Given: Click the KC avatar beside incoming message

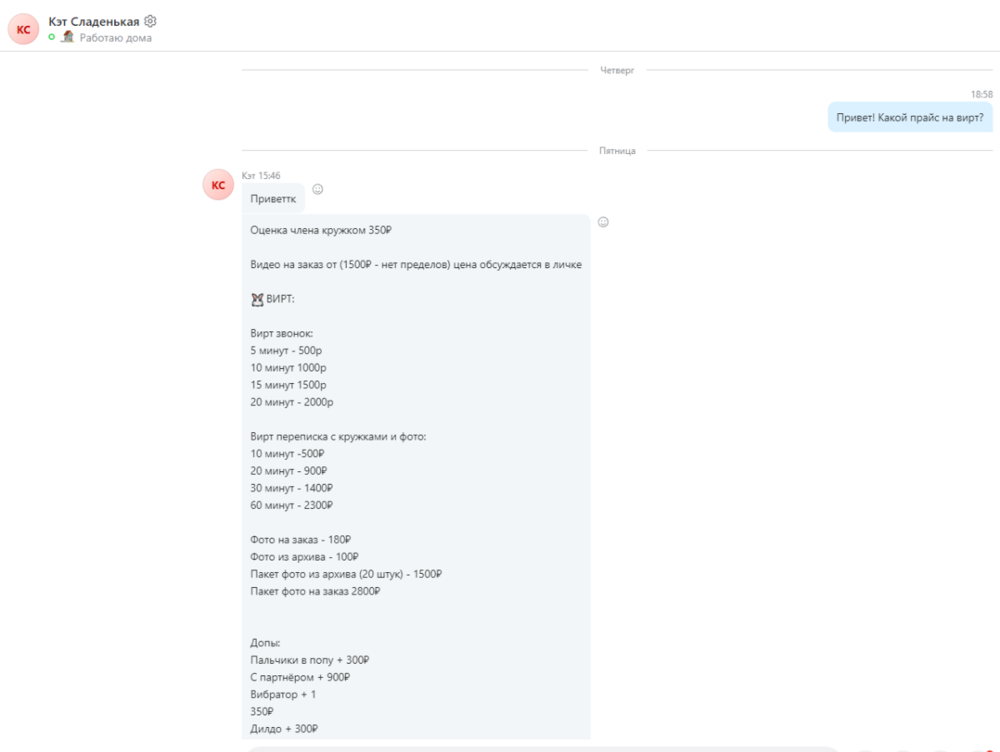Looking at the screenshot, I should pos(218,185).
